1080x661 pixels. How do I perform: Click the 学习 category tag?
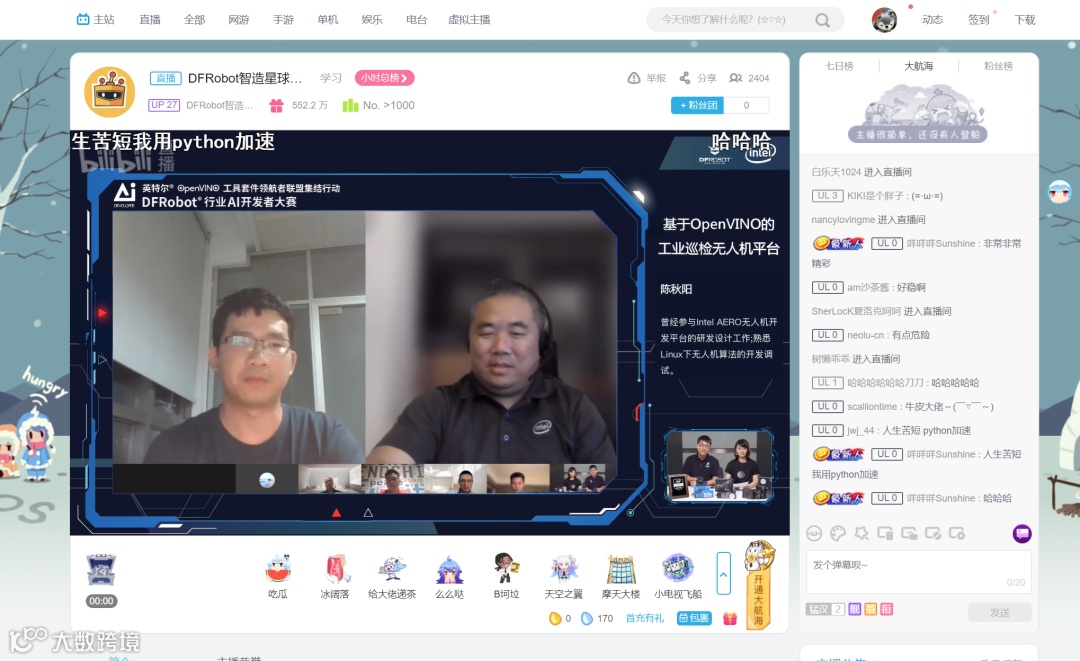coord(331,78)
